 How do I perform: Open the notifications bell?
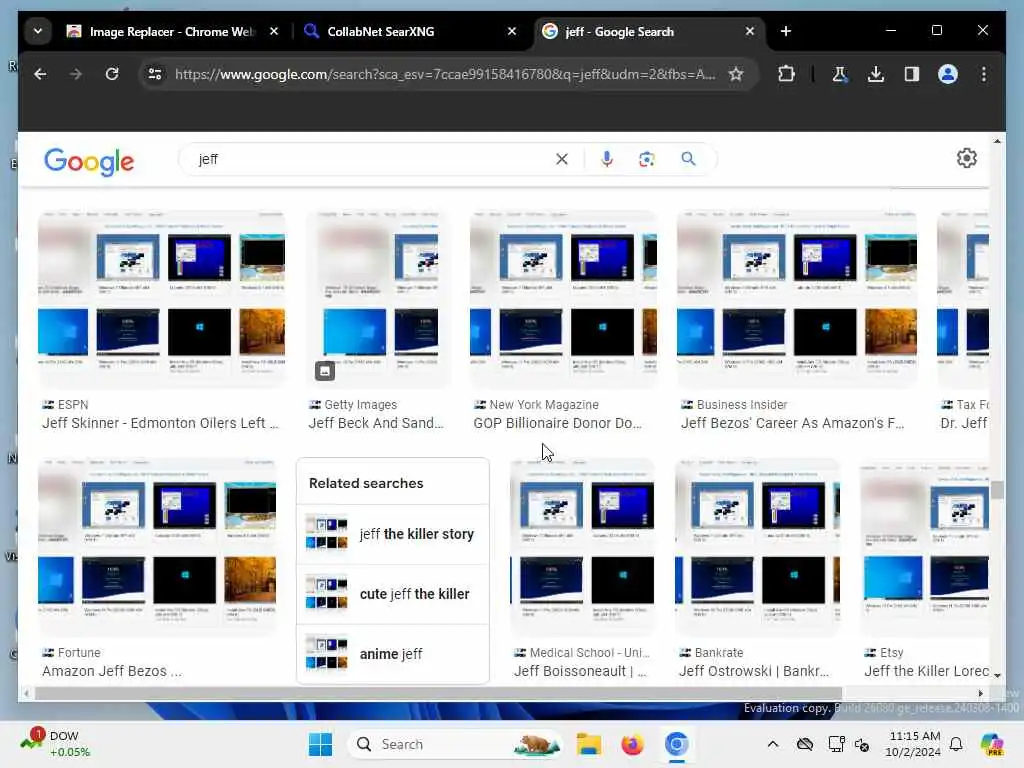point(956,744)
